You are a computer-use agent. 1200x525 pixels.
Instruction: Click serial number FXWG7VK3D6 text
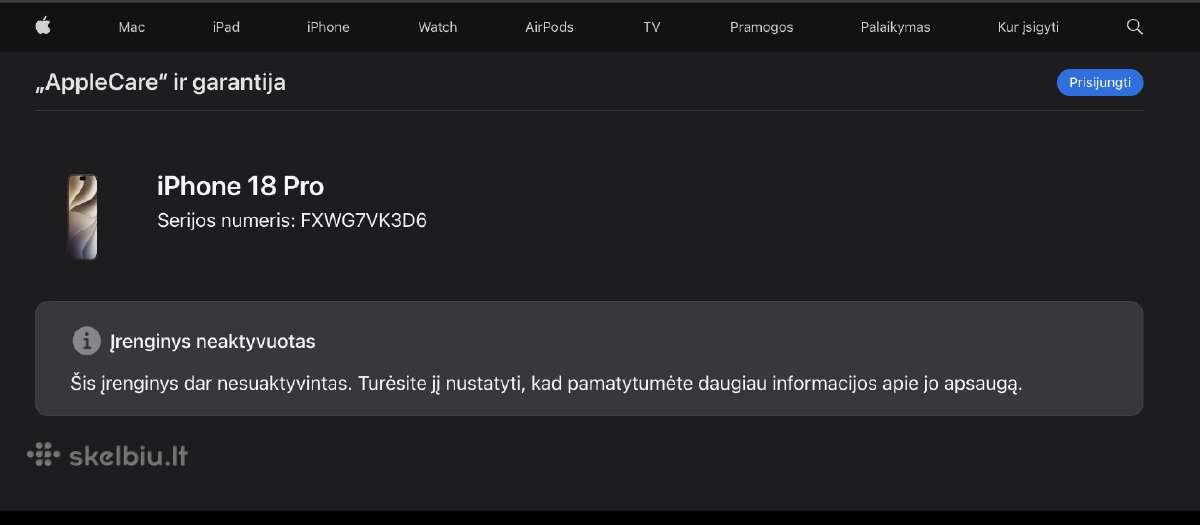(364, 221)
